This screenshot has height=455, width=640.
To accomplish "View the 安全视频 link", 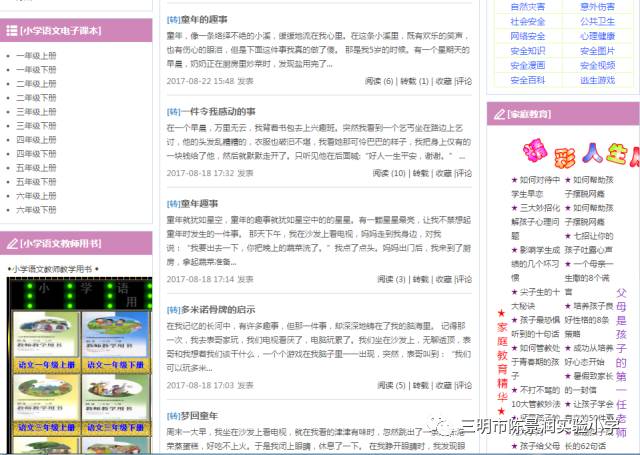I will tap(598, 65).
